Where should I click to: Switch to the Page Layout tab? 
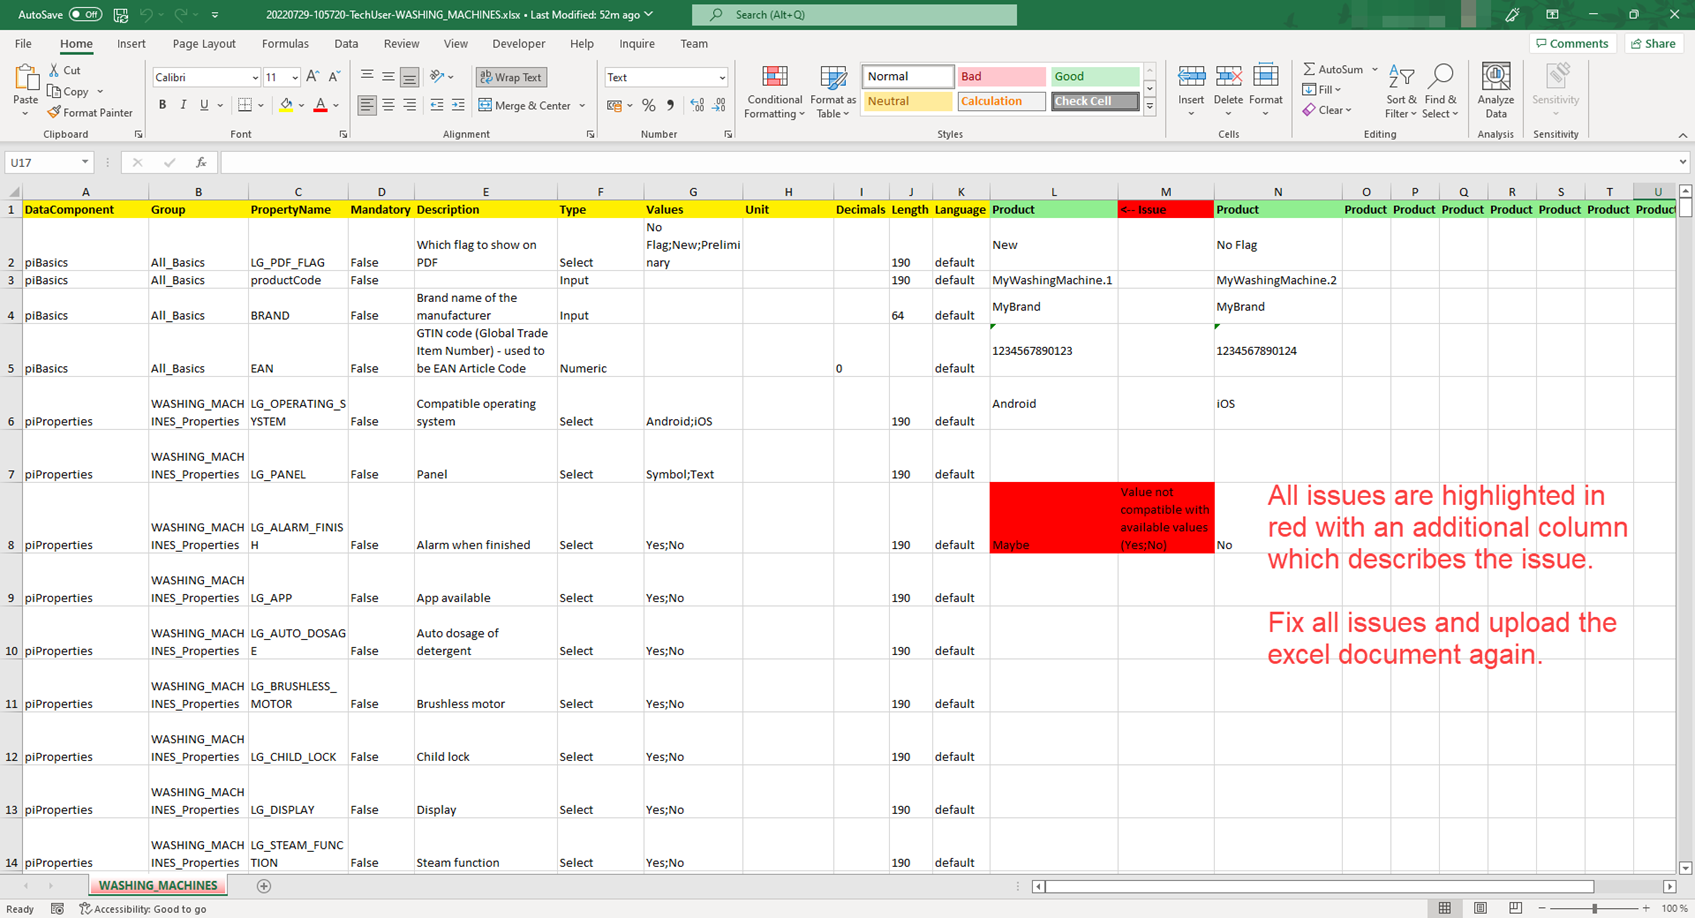pos(204,44)
